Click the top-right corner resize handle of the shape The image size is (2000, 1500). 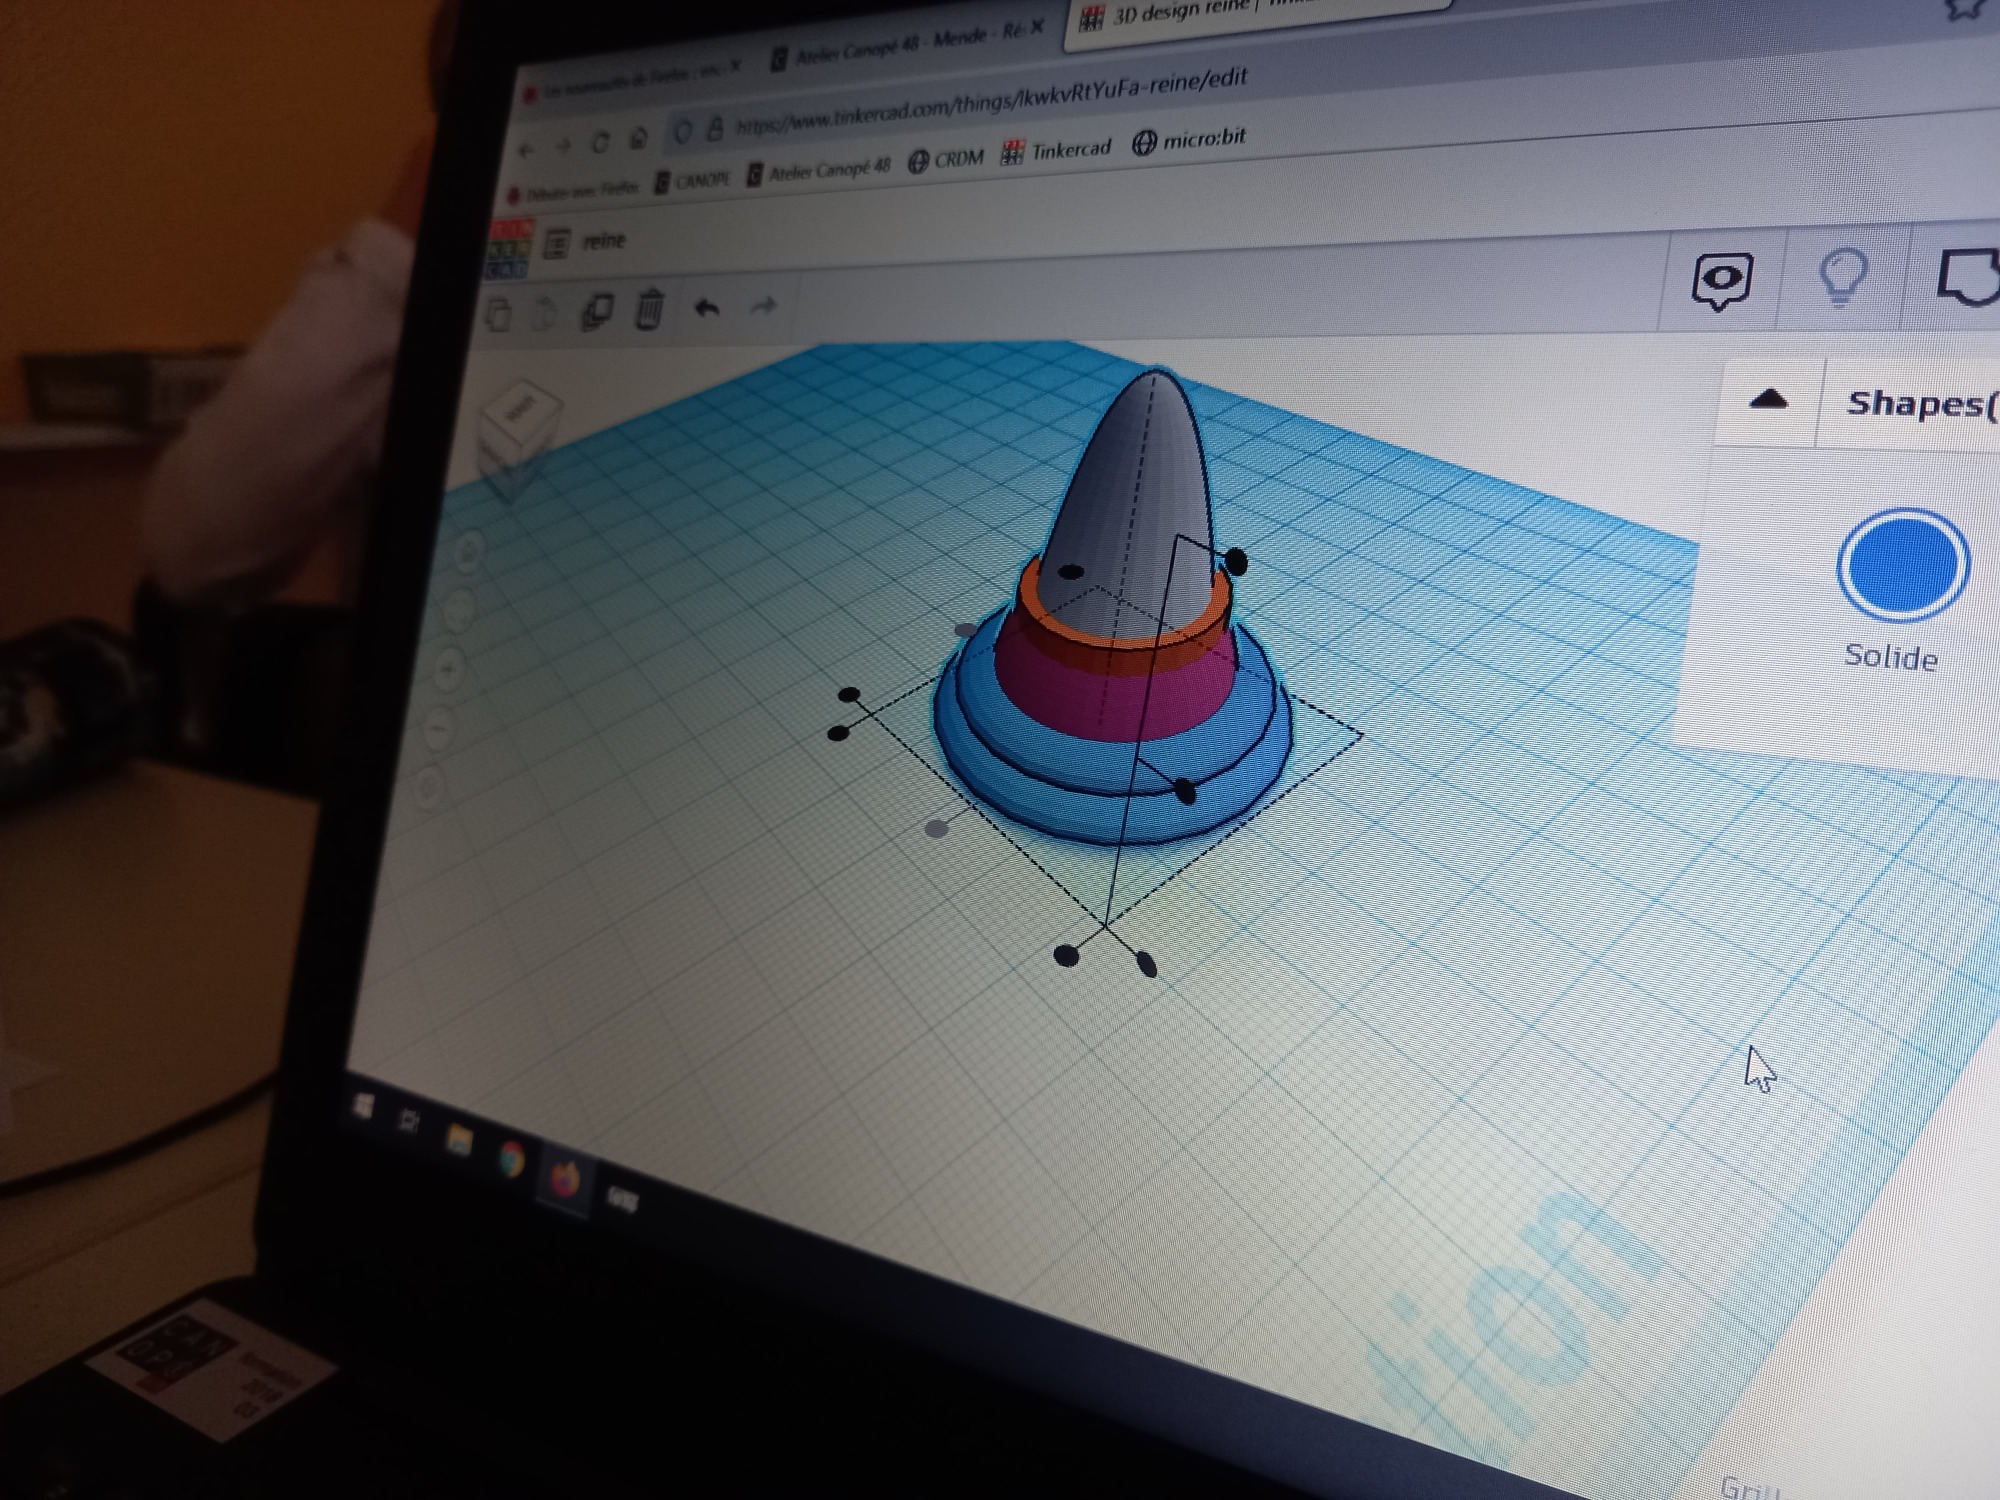[x=1236, y=561]
